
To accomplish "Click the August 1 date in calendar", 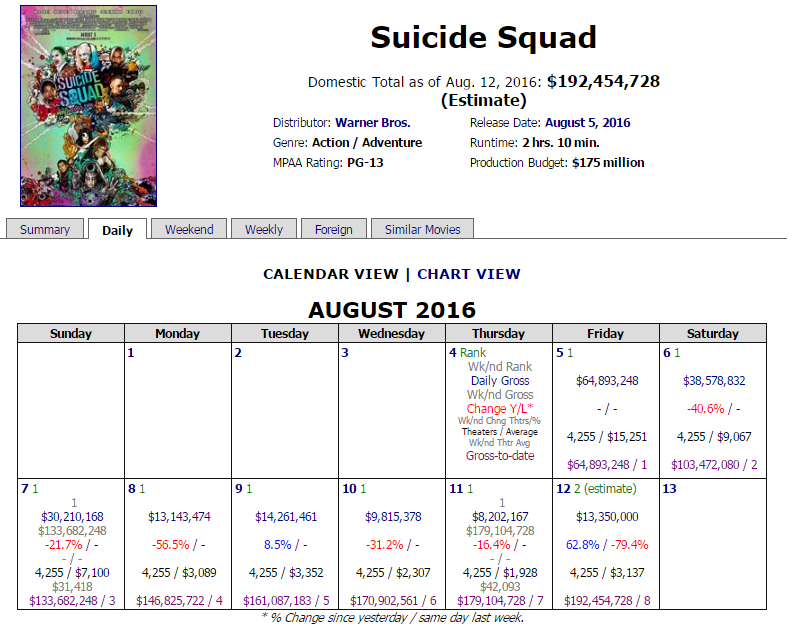I will point(131,353).
